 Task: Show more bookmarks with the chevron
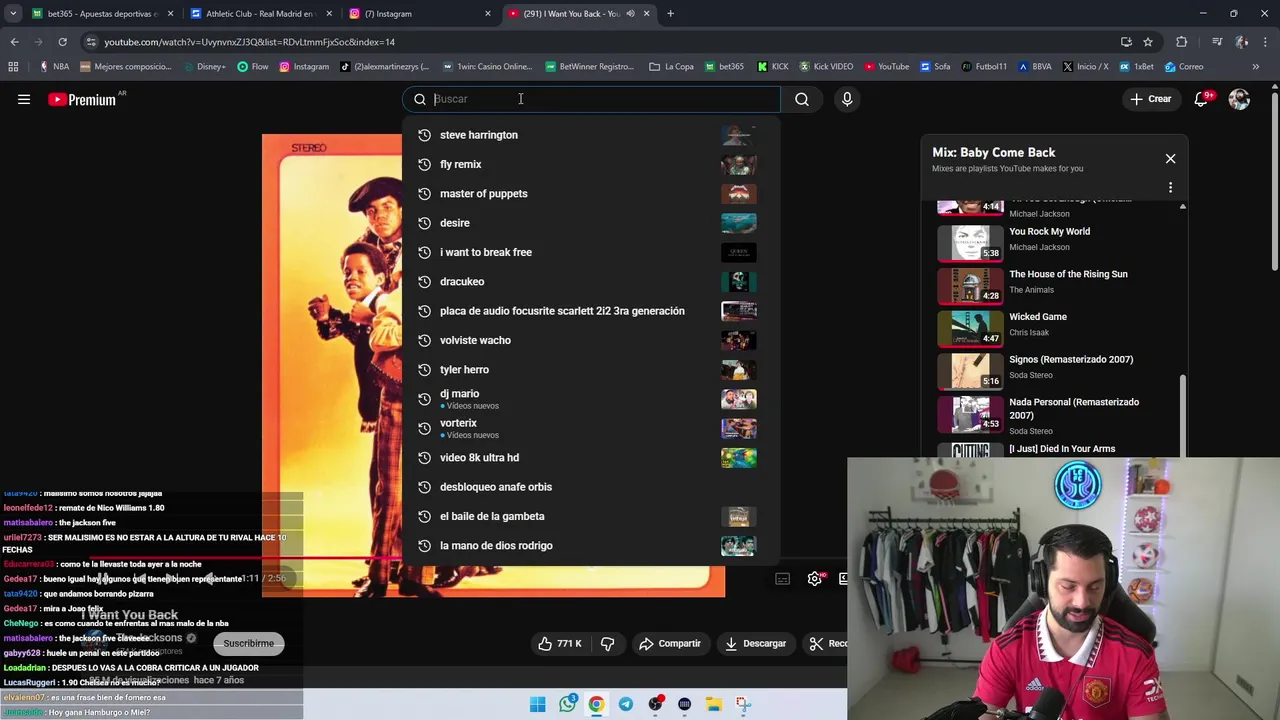pyautogui.click(x=1256, y=67)
